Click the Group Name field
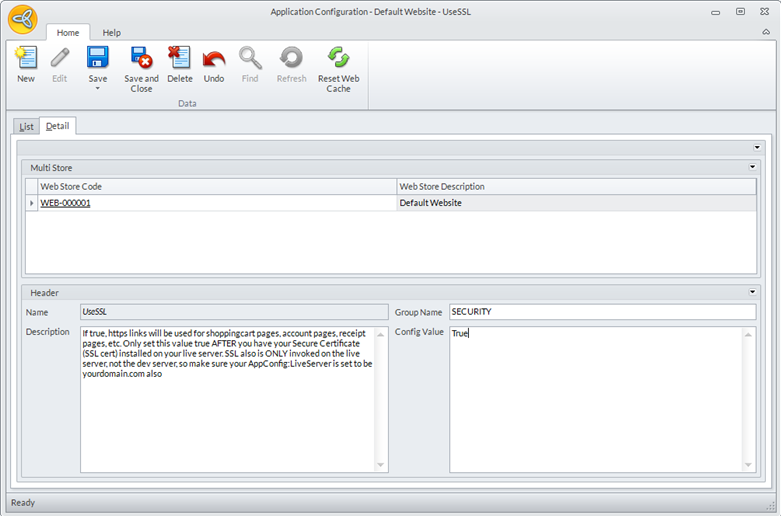Viewport: 781px width, 516px height. coord(601,312)
